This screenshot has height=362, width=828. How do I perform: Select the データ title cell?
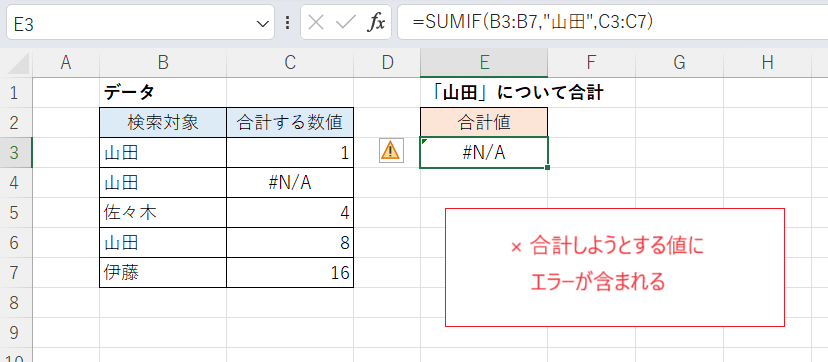(163, 93)
